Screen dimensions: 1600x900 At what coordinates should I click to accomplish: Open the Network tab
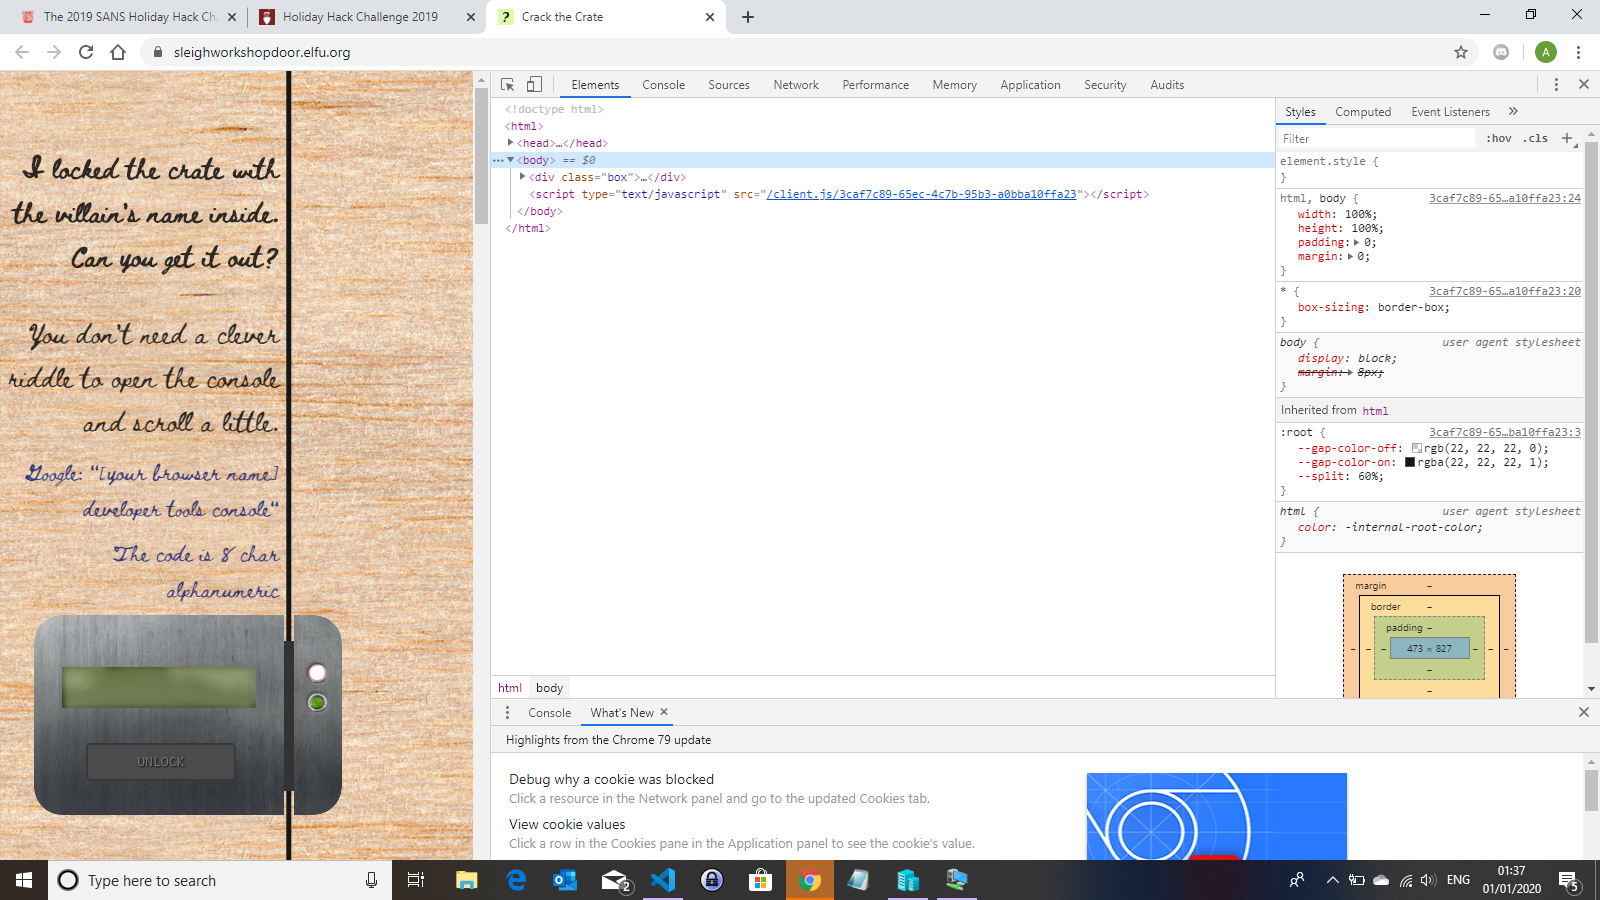pos(796,85)
